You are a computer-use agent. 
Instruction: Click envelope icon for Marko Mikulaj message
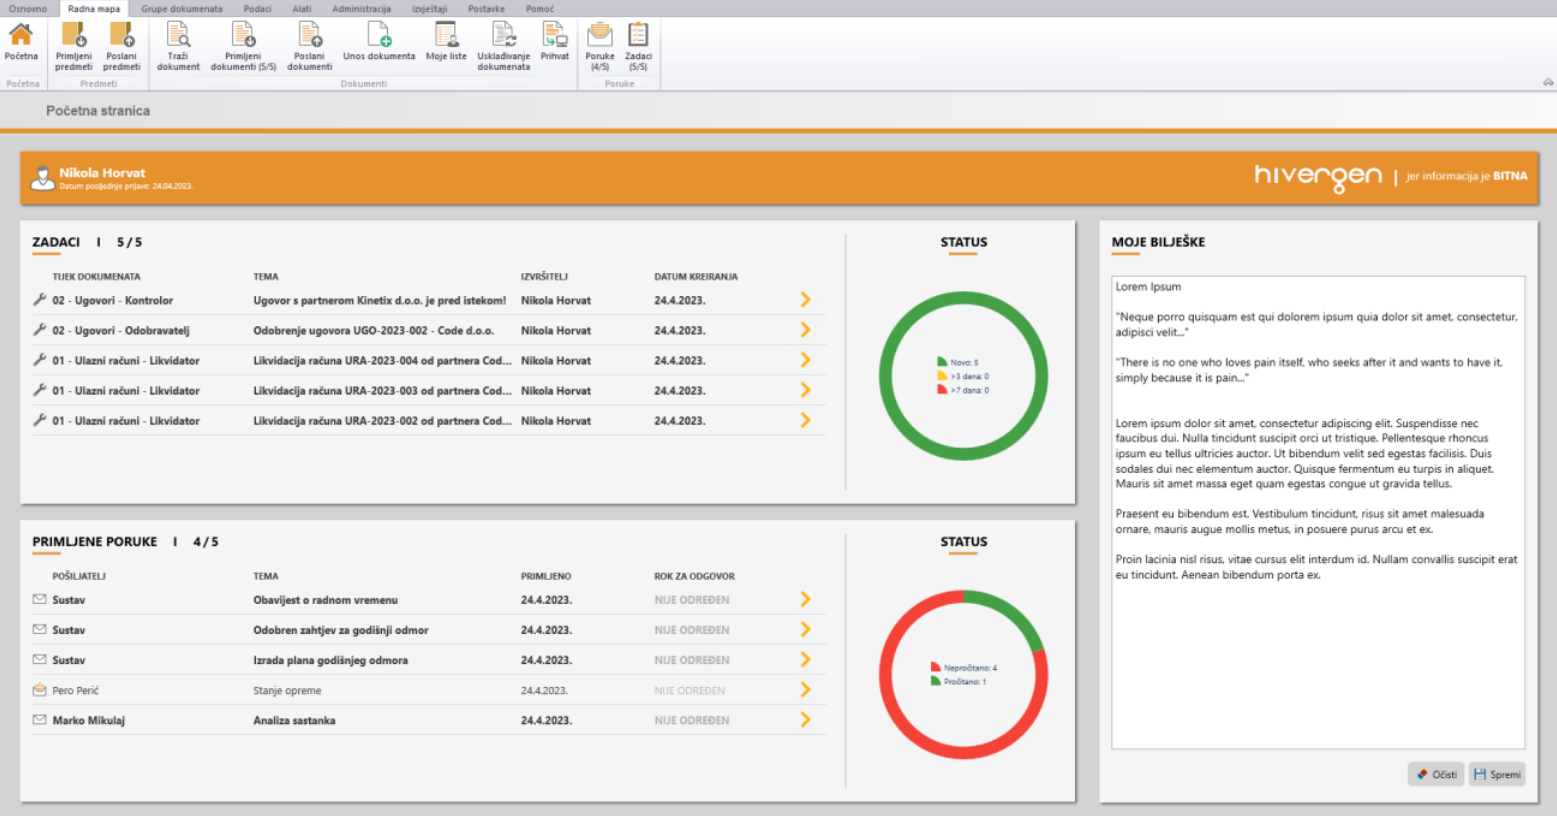(x=40, y=719)
